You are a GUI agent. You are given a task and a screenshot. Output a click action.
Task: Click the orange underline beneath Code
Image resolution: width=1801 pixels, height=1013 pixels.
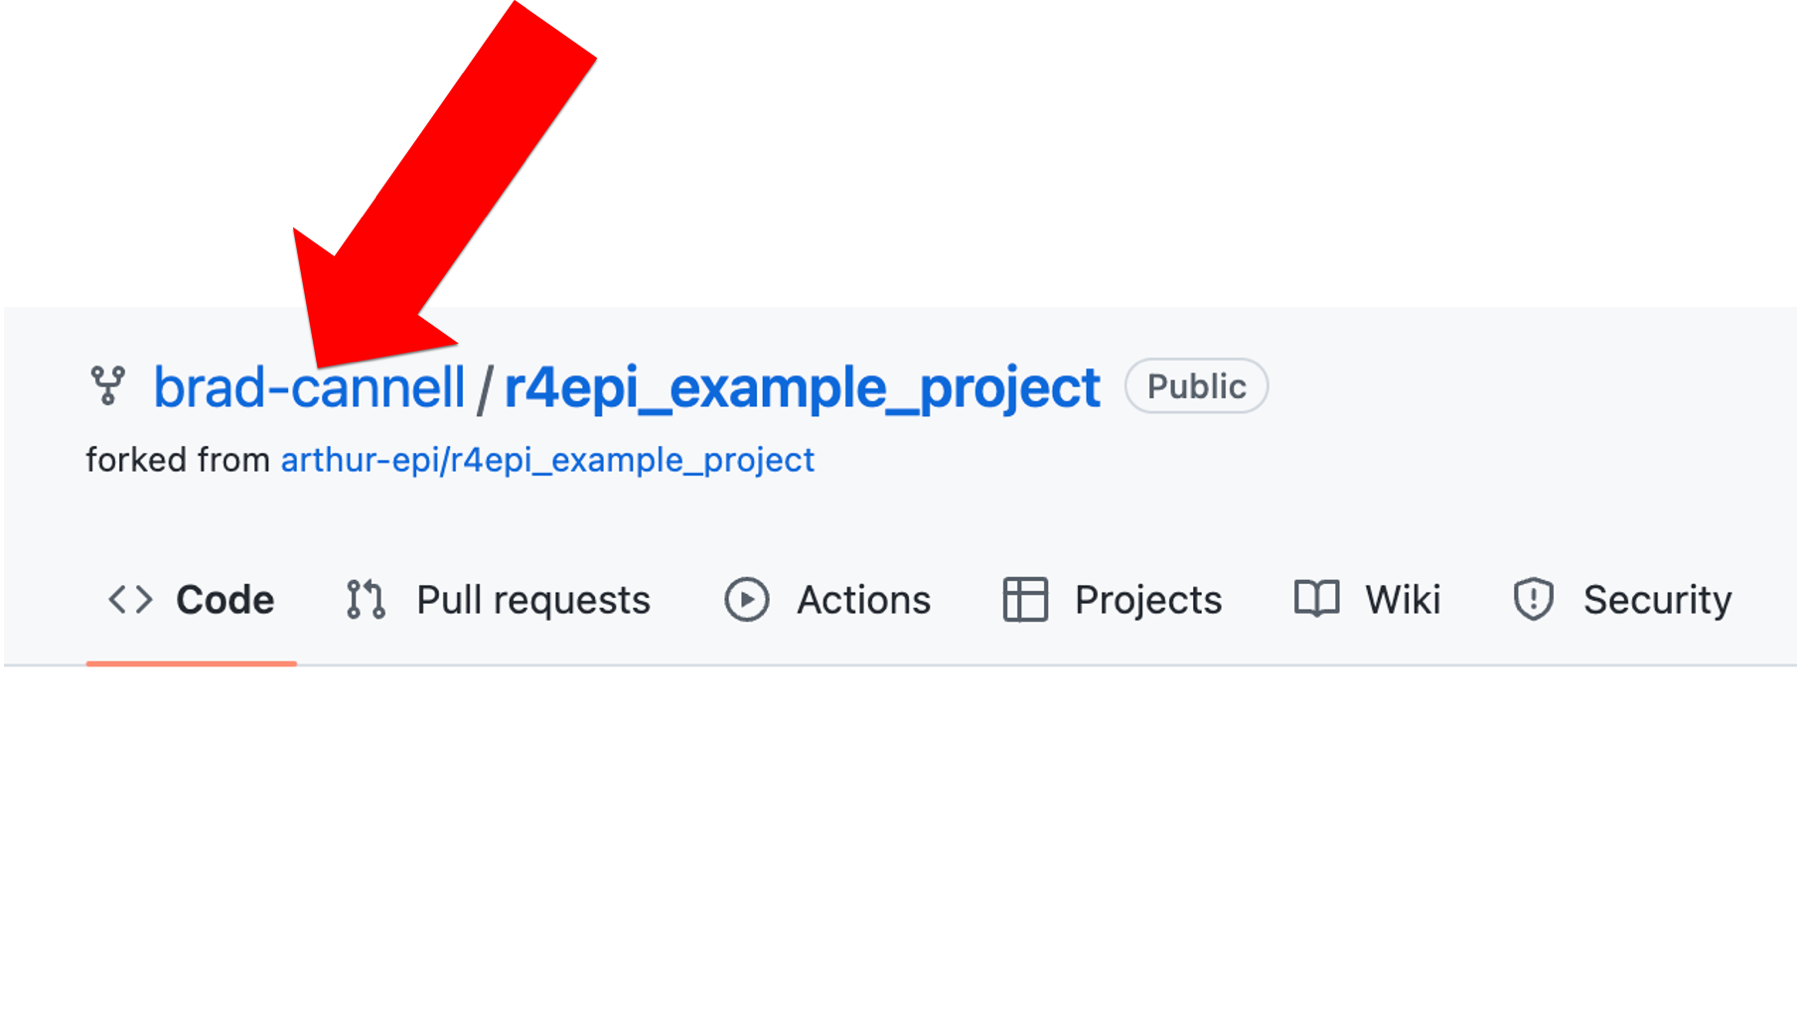(191, 663)
